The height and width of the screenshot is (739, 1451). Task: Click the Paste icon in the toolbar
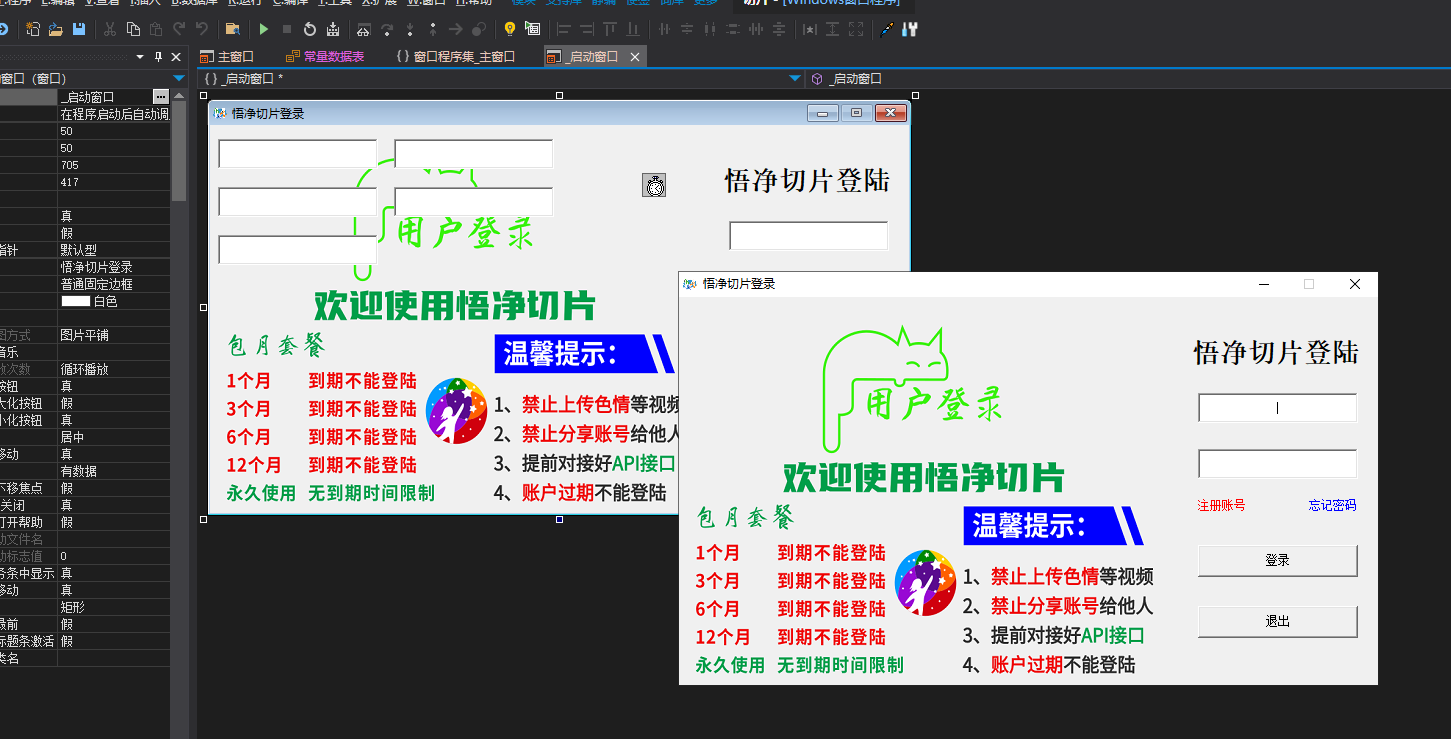click(156, 29)
